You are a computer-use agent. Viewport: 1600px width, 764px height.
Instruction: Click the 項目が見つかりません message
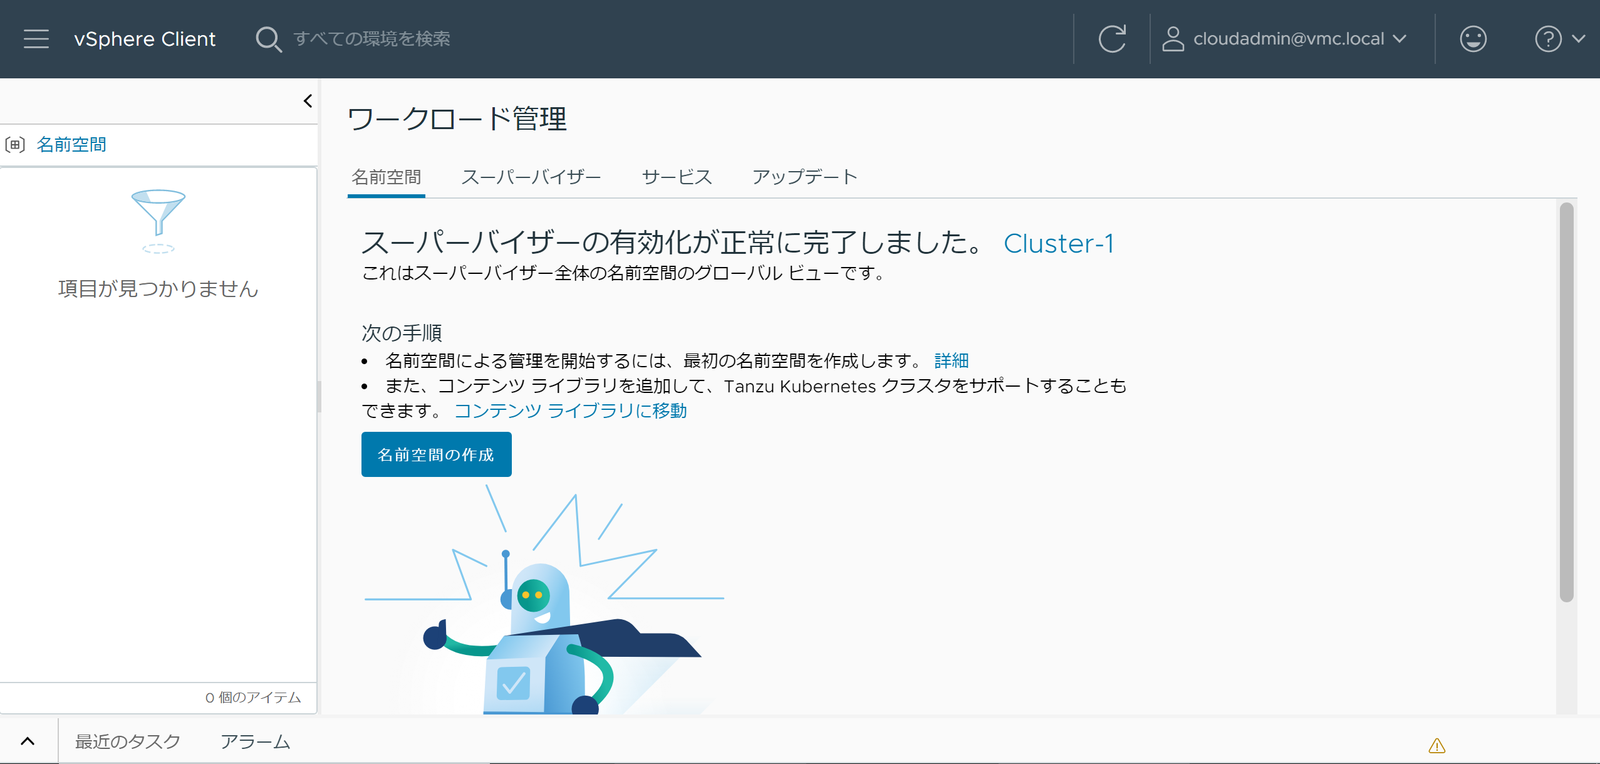[158, 289]
